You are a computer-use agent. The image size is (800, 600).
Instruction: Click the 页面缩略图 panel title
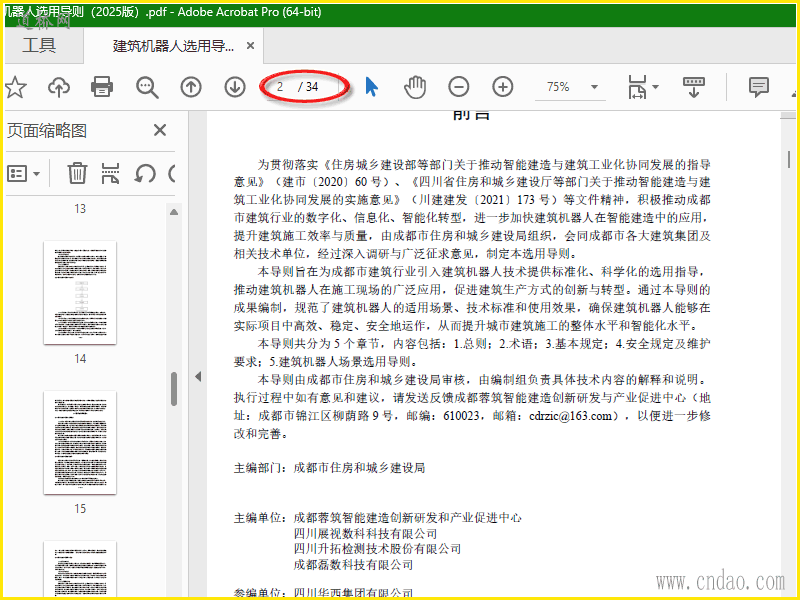coord(47,131)
